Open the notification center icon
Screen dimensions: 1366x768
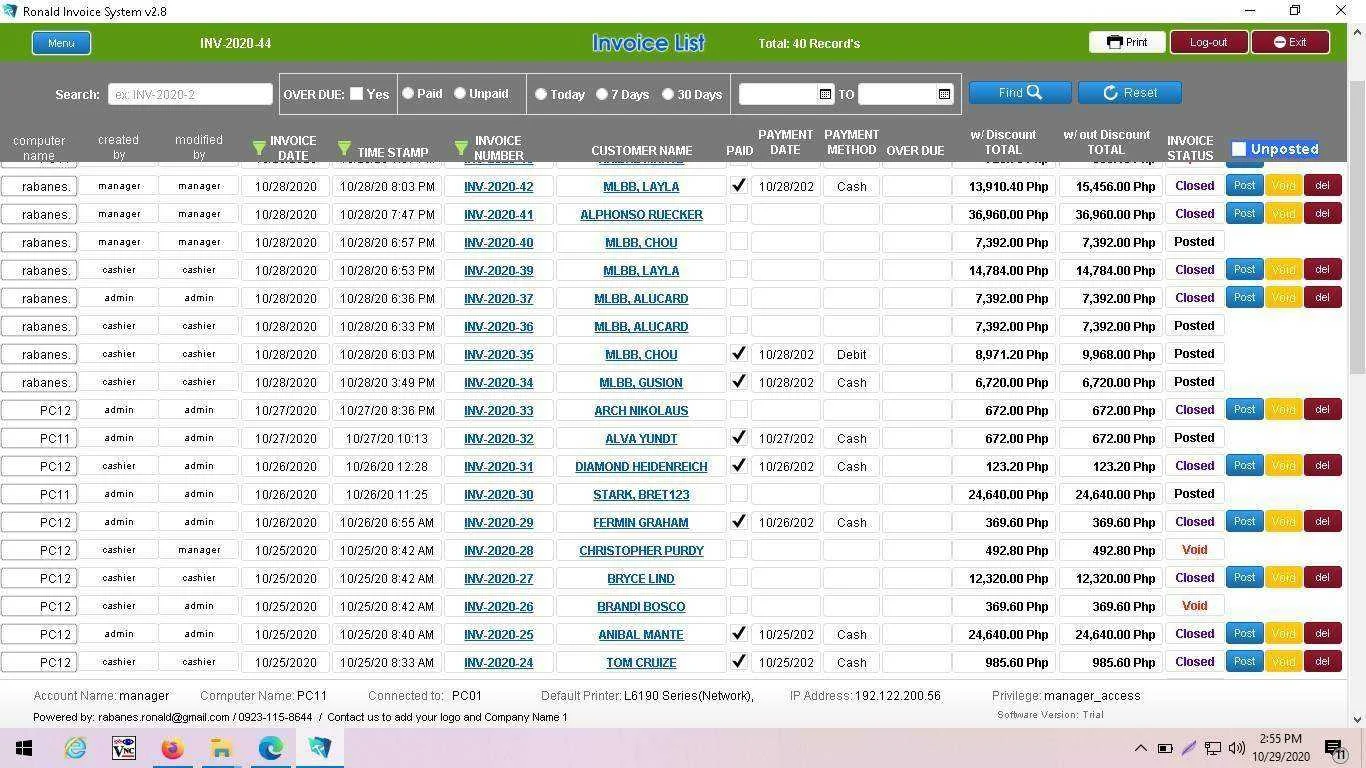pyautogui.click(x=1334, y=748)
